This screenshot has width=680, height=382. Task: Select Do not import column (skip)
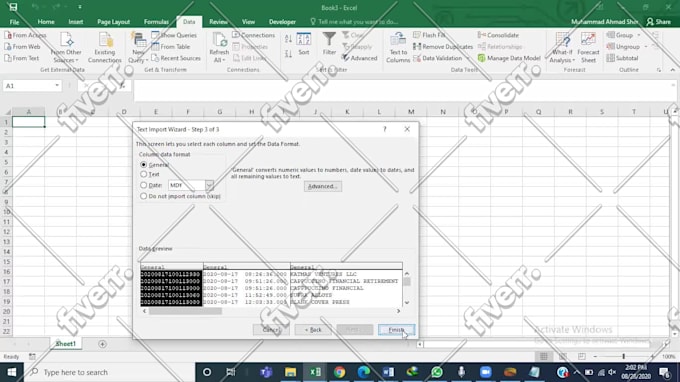tap(144, 196)
